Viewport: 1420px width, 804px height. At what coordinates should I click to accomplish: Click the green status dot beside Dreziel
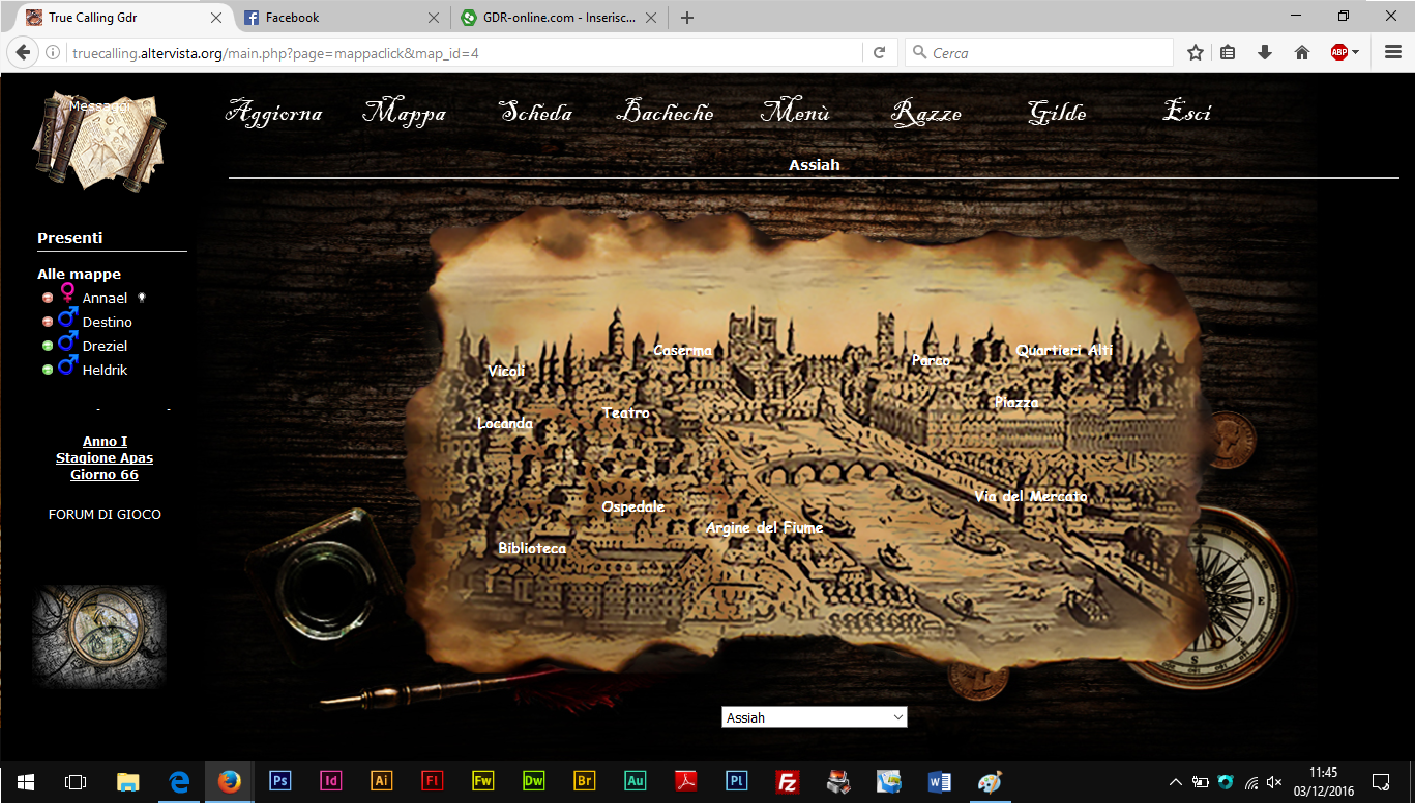tap(47, 346)
